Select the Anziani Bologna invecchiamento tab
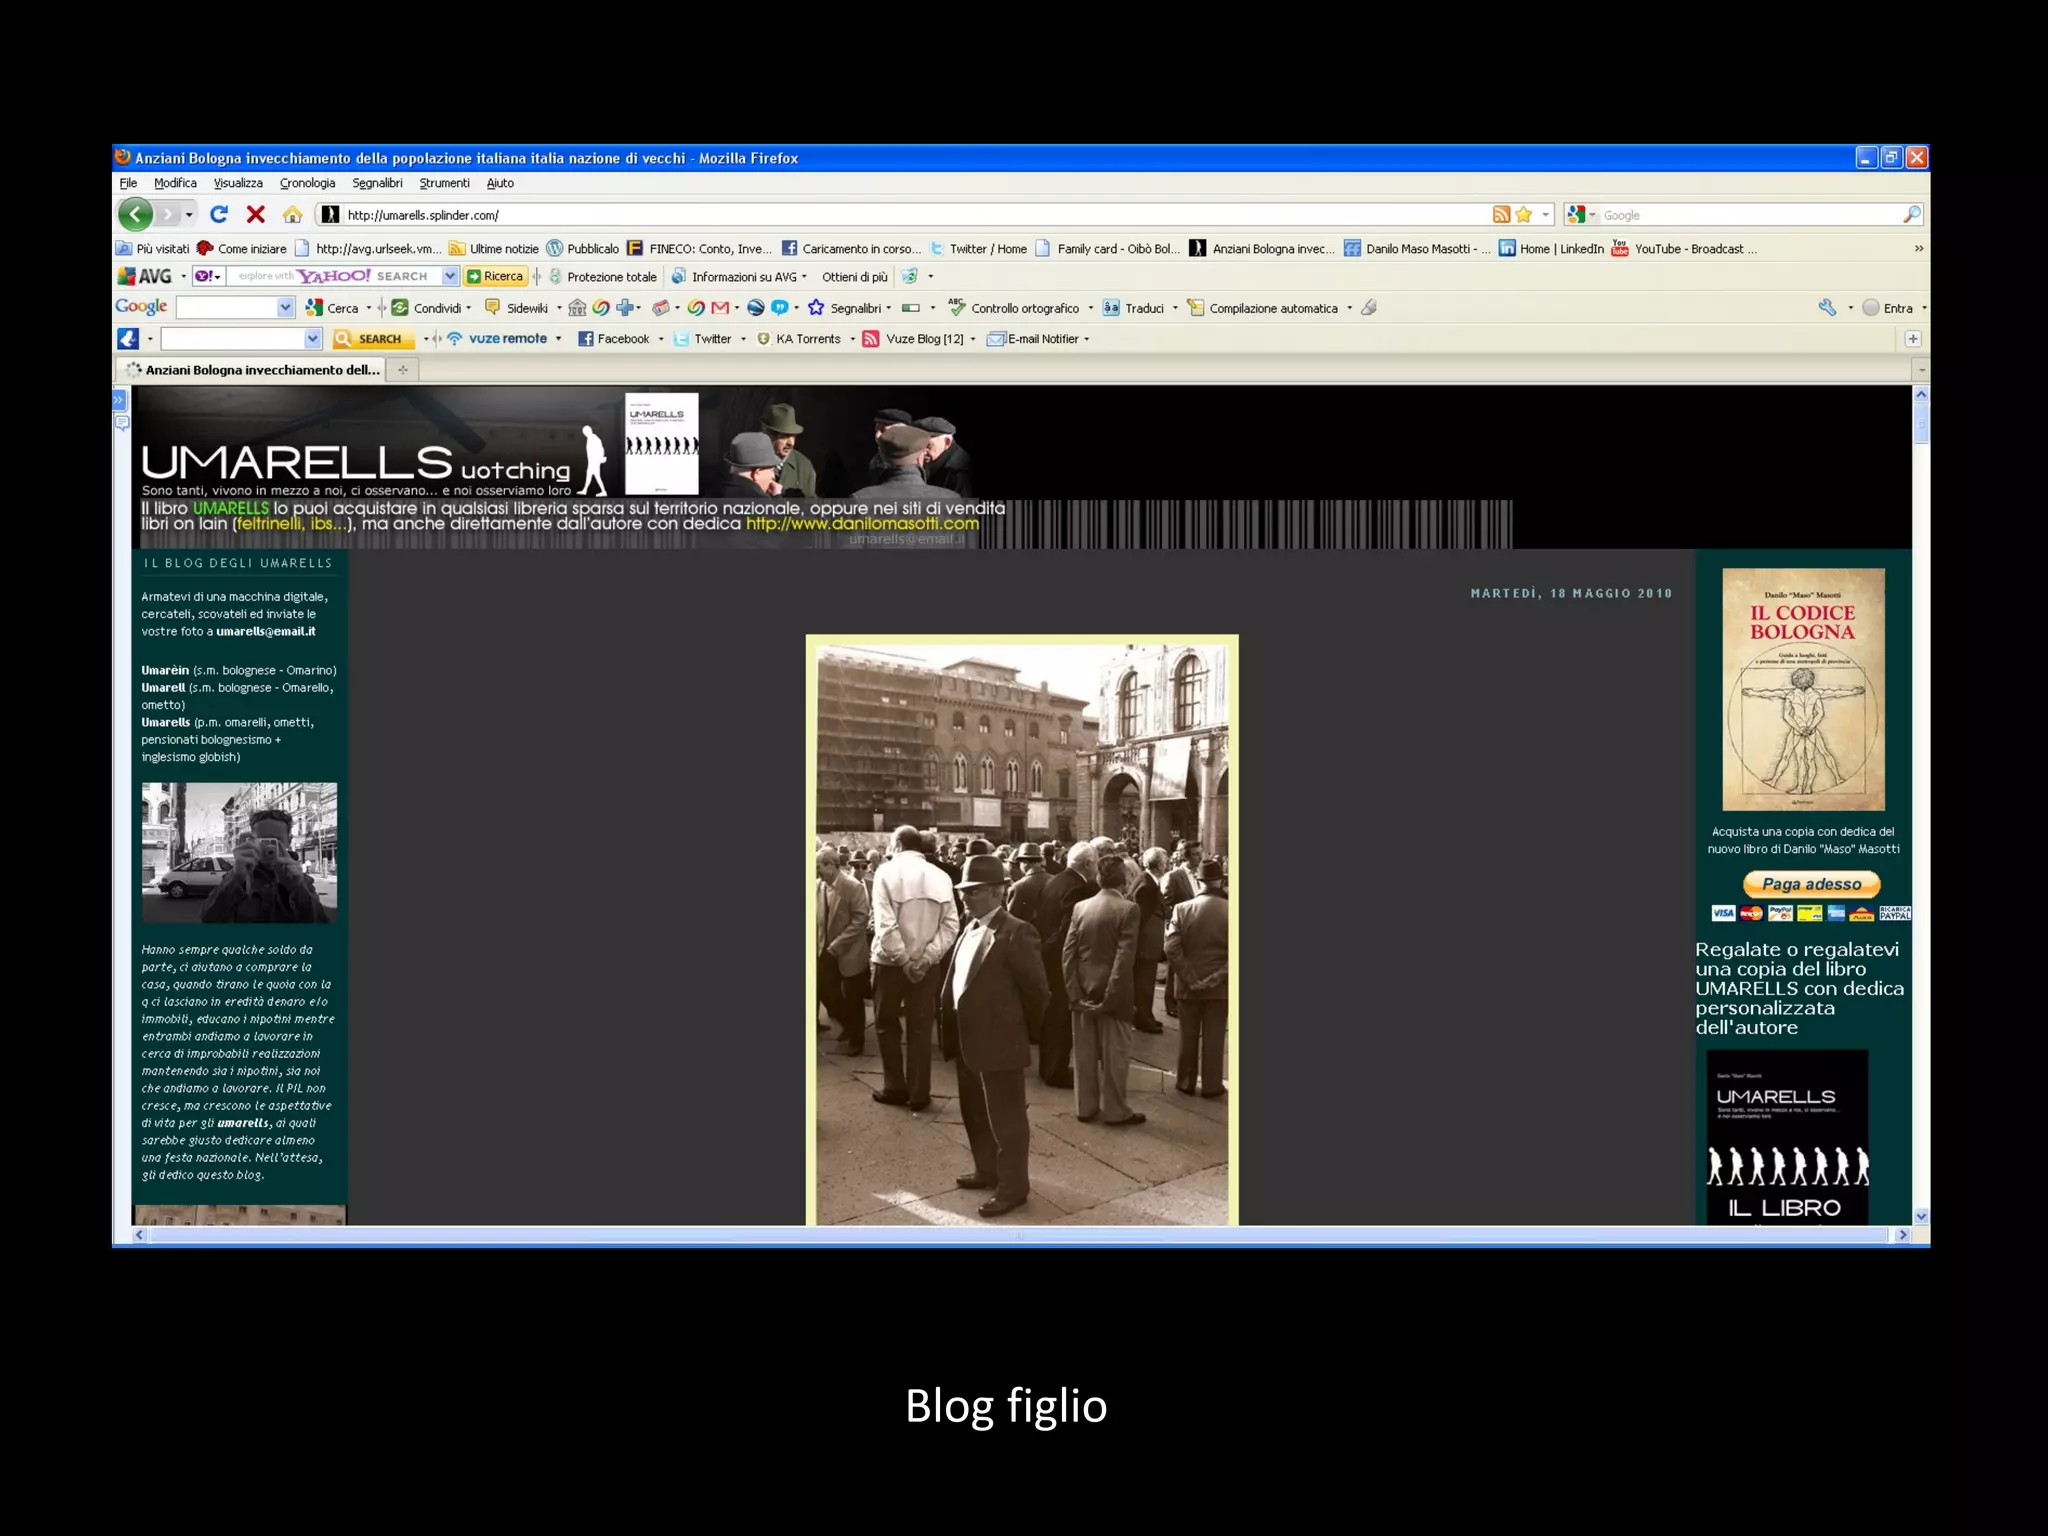 point(261,370)
